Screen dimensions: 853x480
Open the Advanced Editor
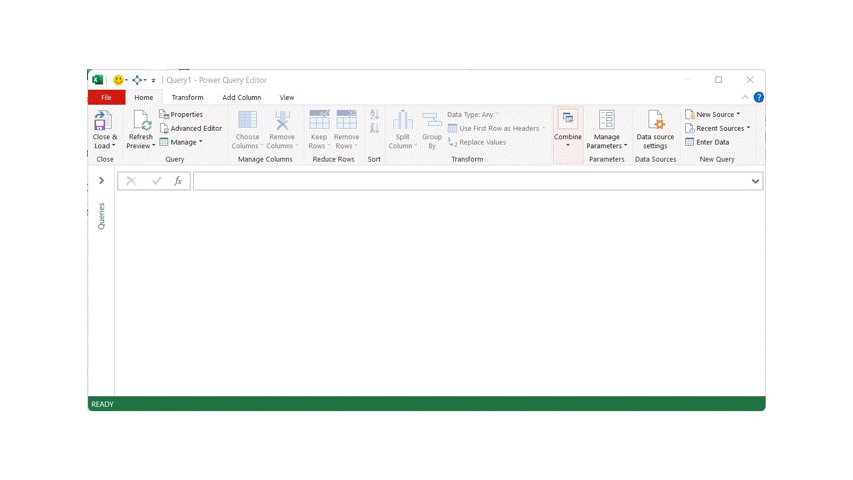coord(191,128)
